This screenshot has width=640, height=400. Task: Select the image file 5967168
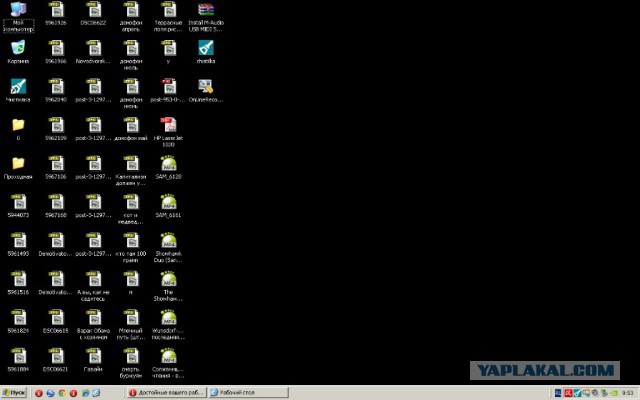coord(56,206)
